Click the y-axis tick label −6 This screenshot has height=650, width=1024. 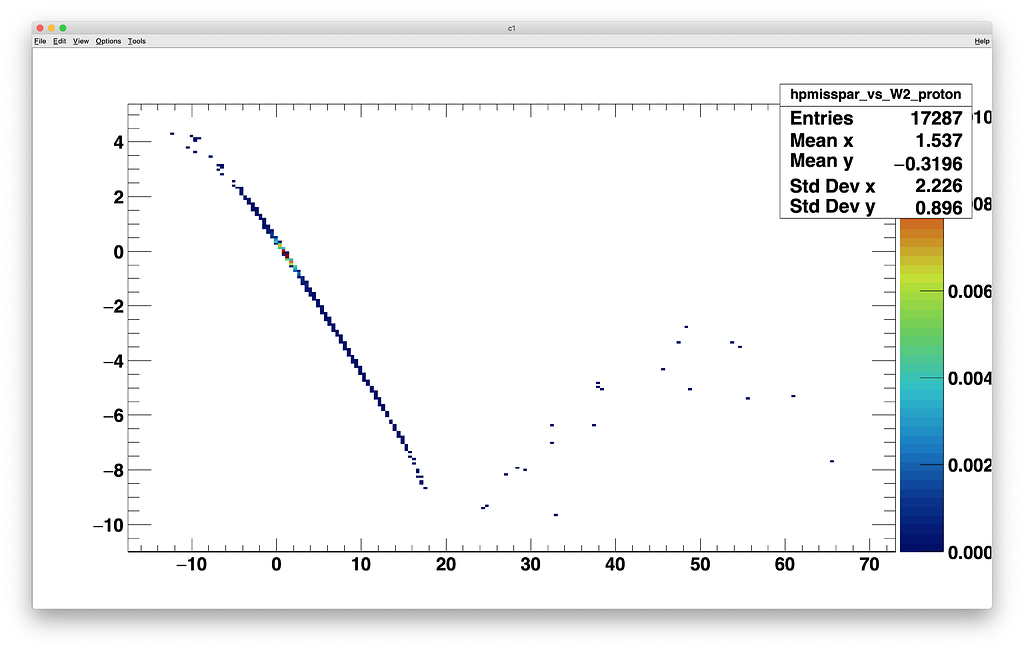115,415
